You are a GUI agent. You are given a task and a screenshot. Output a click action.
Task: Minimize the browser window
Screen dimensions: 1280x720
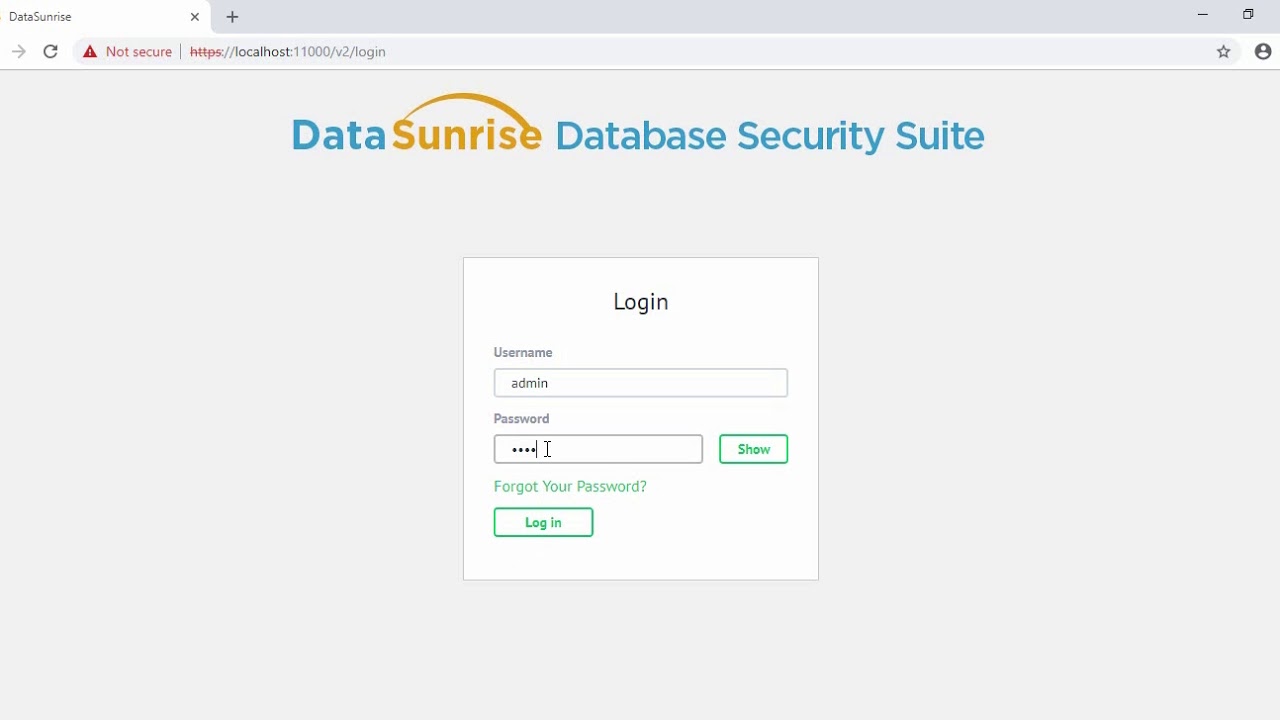pyautogui.click(x=1203, y=15)
